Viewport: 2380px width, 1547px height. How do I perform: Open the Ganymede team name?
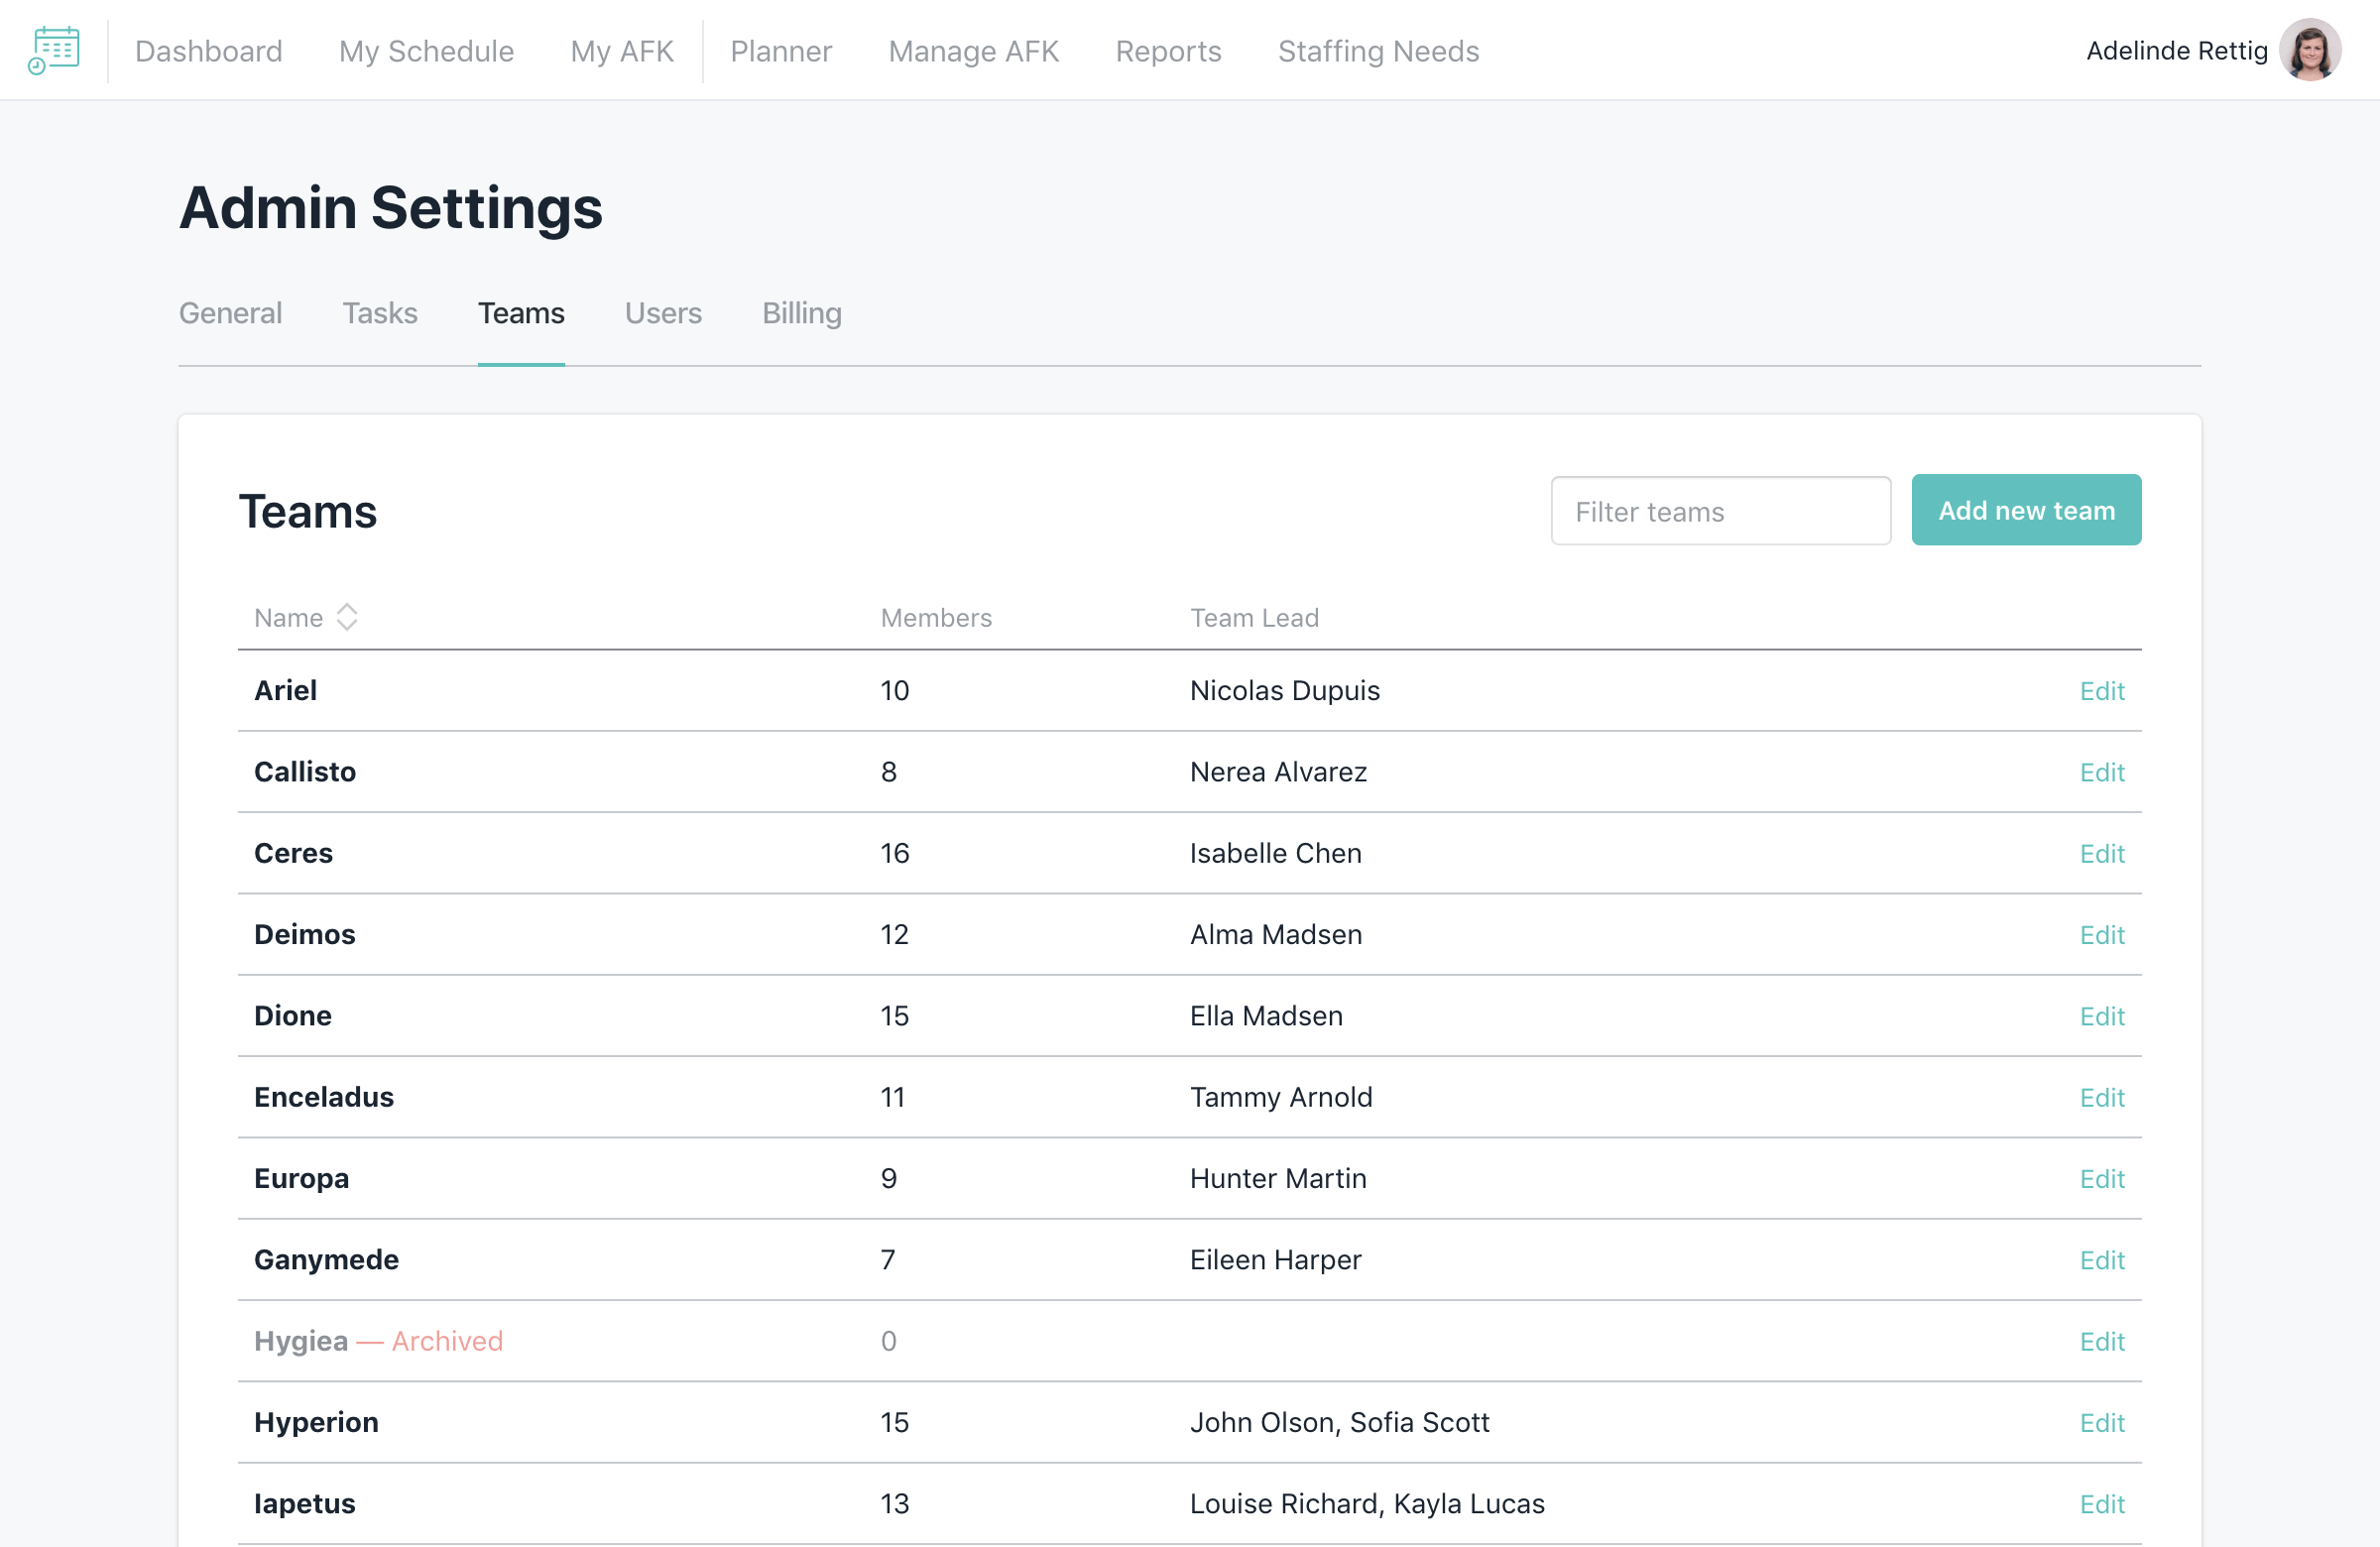click(326, 1259)
